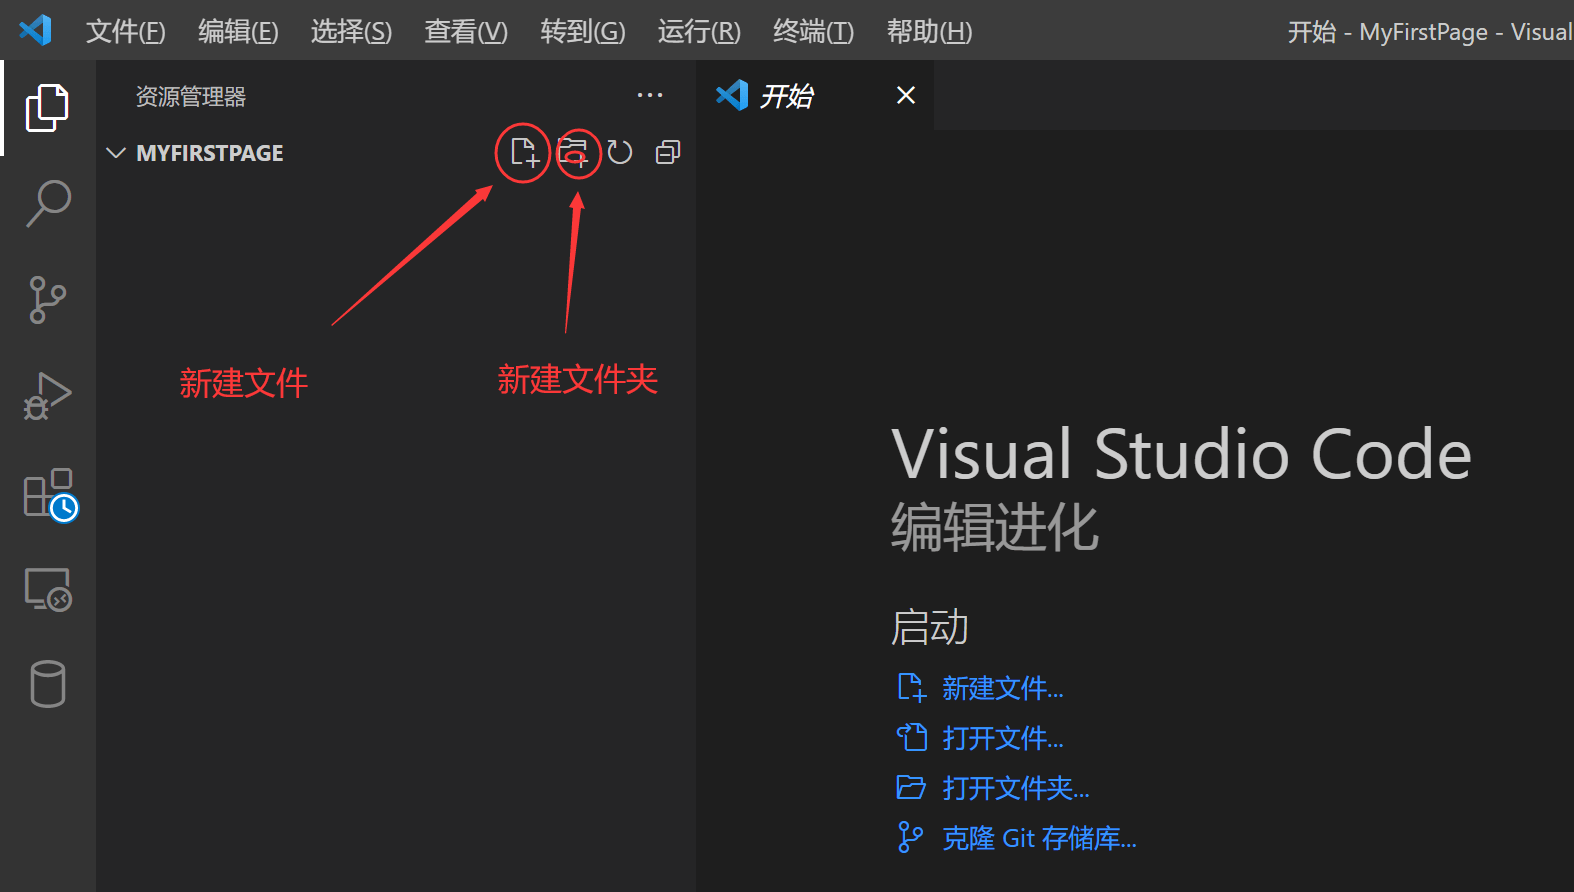Image resolution: width=1574 pixels, height=892 pixels.
Task: Refresh the explorer file list
Action: click(620, 152)
